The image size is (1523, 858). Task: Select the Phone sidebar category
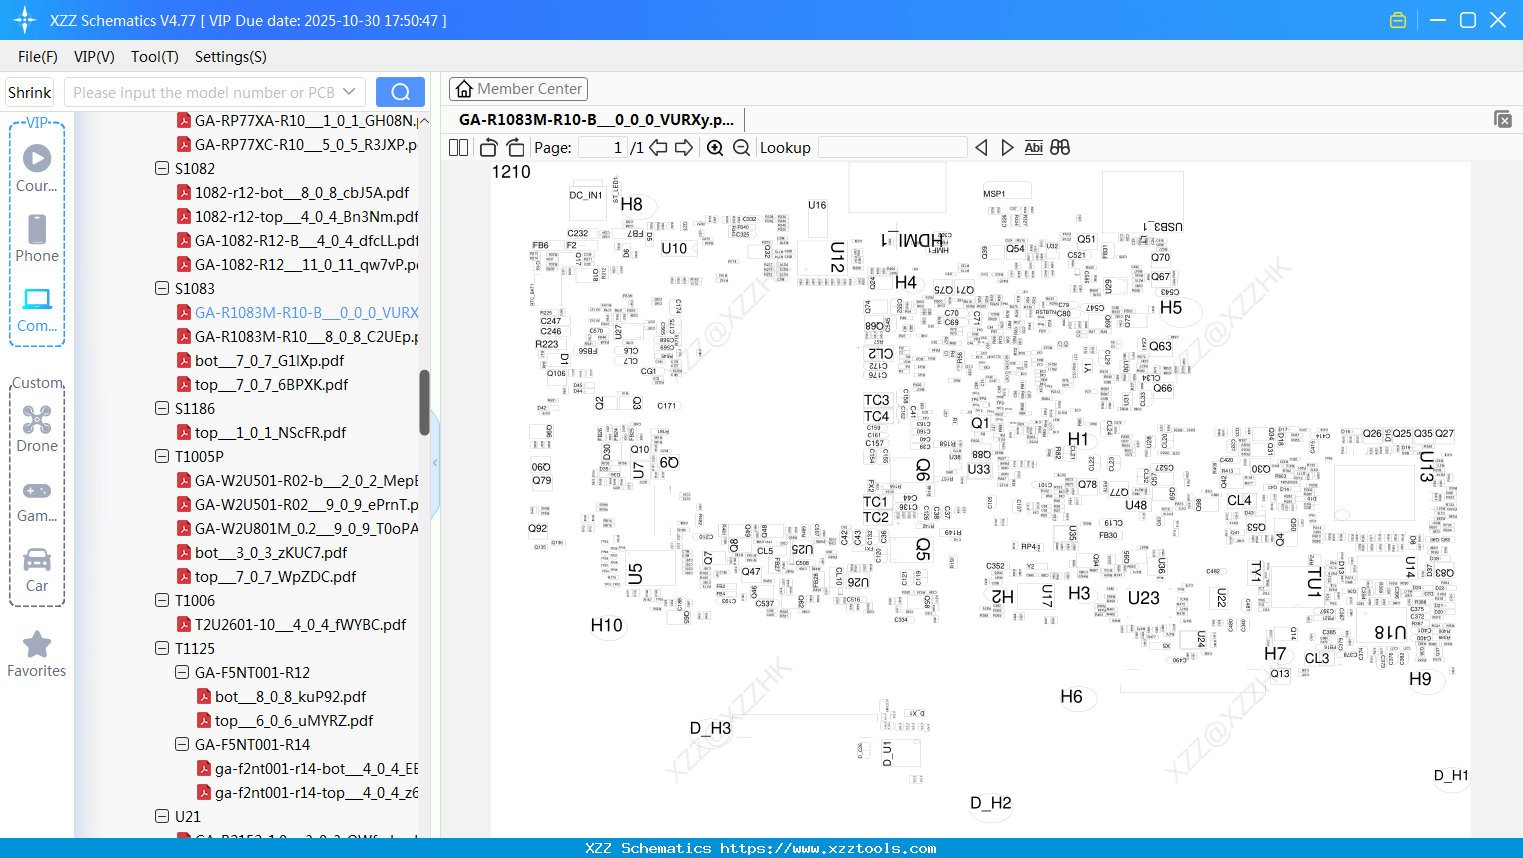(x=37, y=238)
